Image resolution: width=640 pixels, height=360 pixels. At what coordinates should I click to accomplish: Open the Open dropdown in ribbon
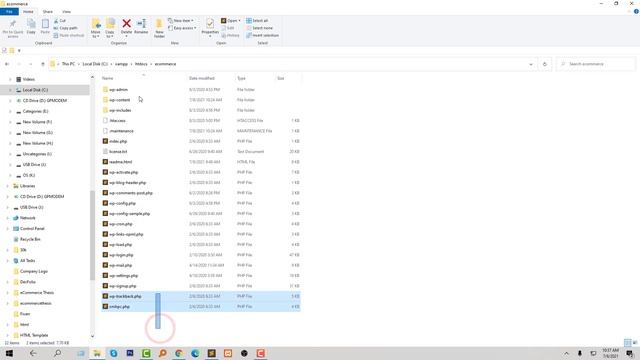[x=231, y=20]
